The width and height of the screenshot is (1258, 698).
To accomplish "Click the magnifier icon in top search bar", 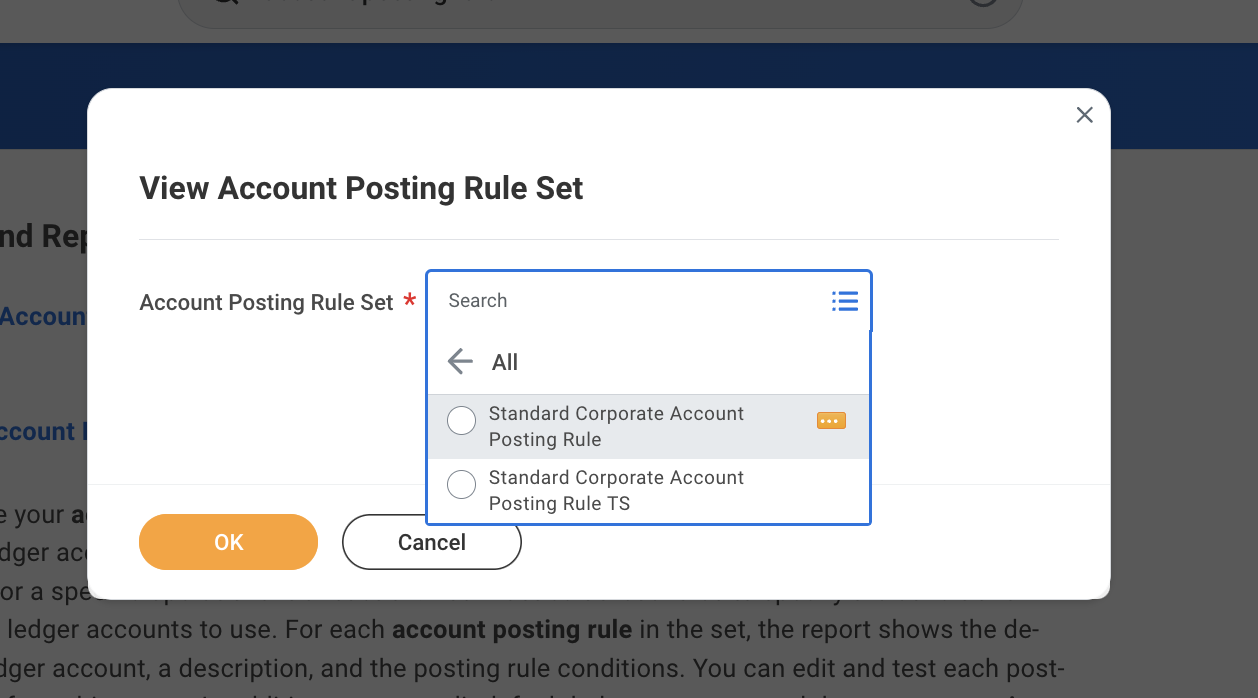I will pos(225,4).
